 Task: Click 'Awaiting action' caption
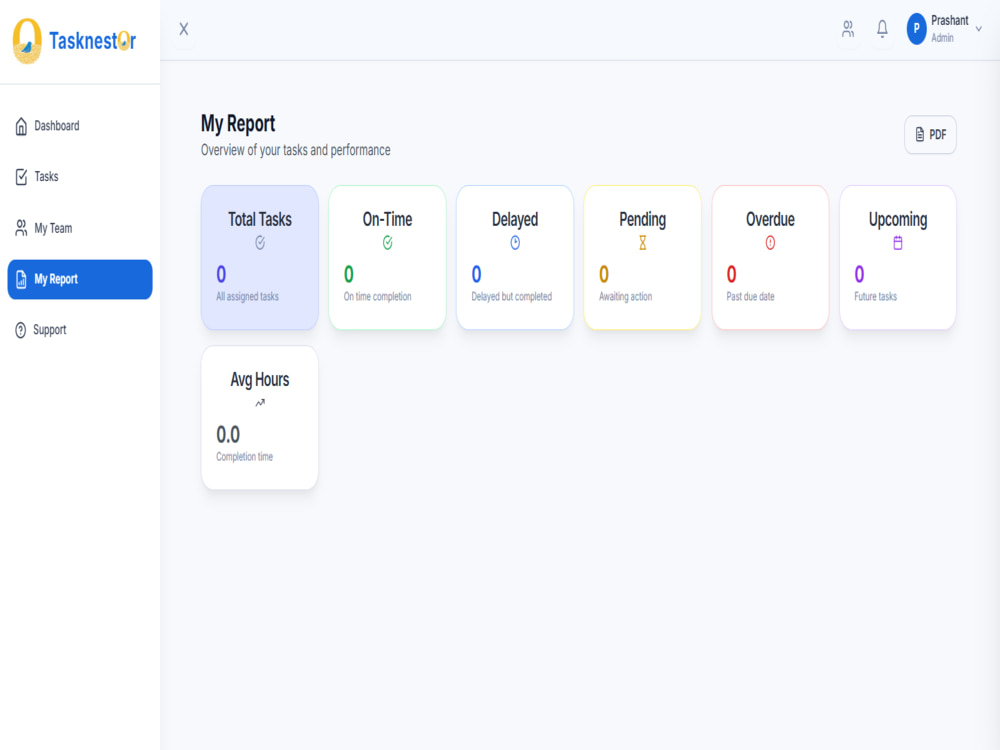click(625, 297)
